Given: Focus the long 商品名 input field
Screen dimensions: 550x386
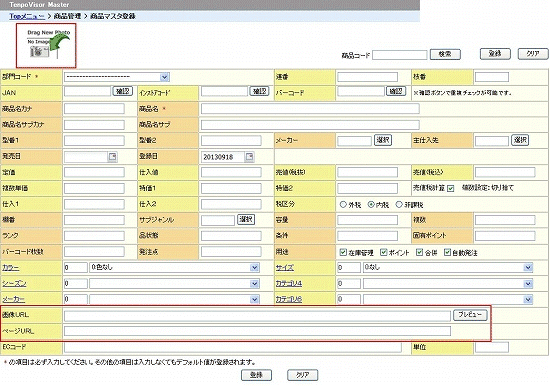Looking at the screenshot, I should (310, 108).
